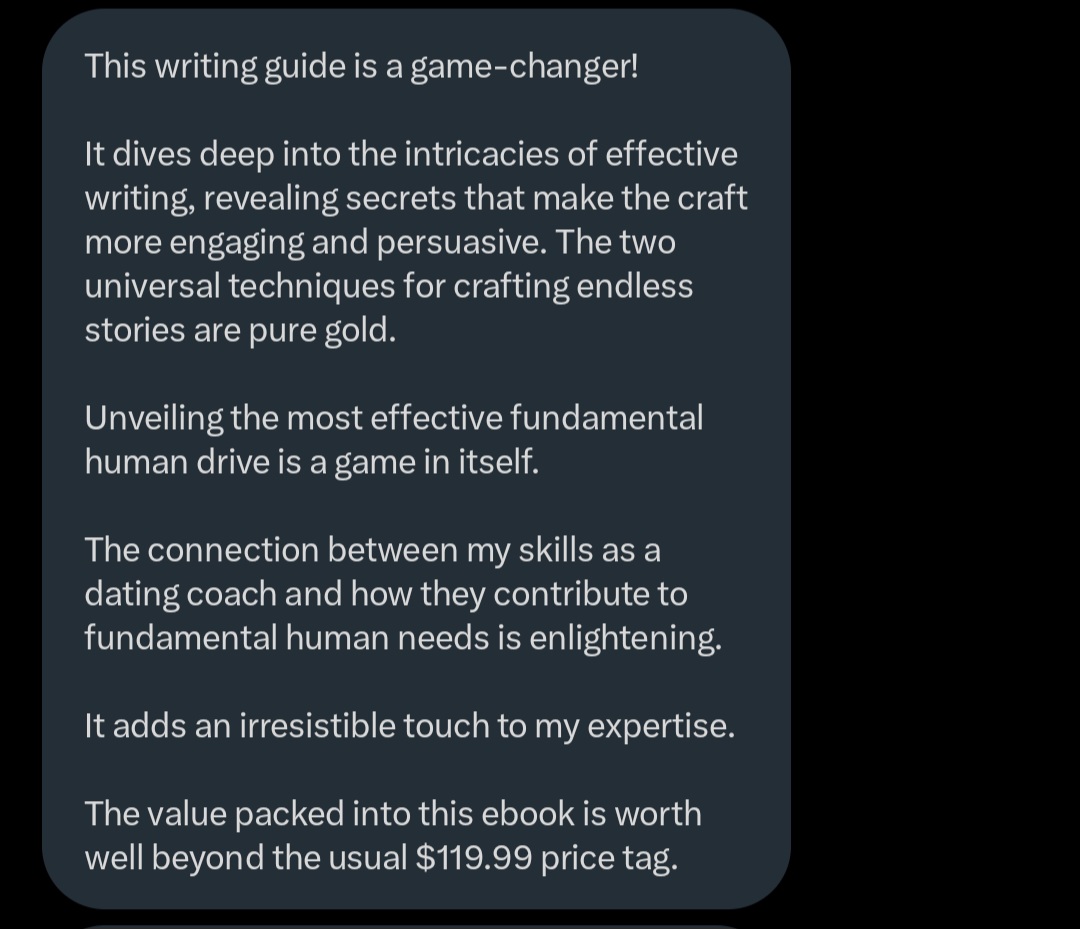Tap 'It adds an irresistible touch' sentence
The image size is (1080, 929).
[x=410, y=726]
